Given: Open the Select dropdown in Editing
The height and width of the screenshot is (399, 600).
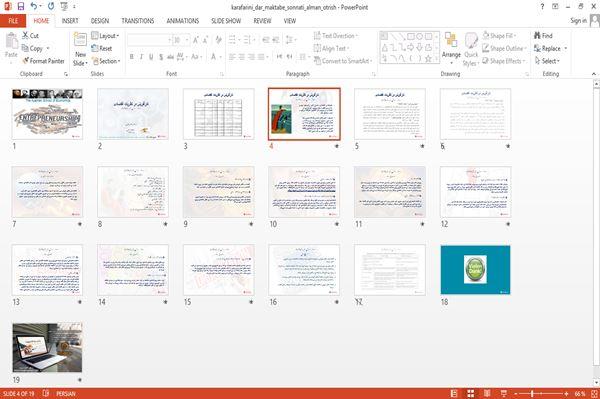Looking at the screenshot, I should click(547, 61).
